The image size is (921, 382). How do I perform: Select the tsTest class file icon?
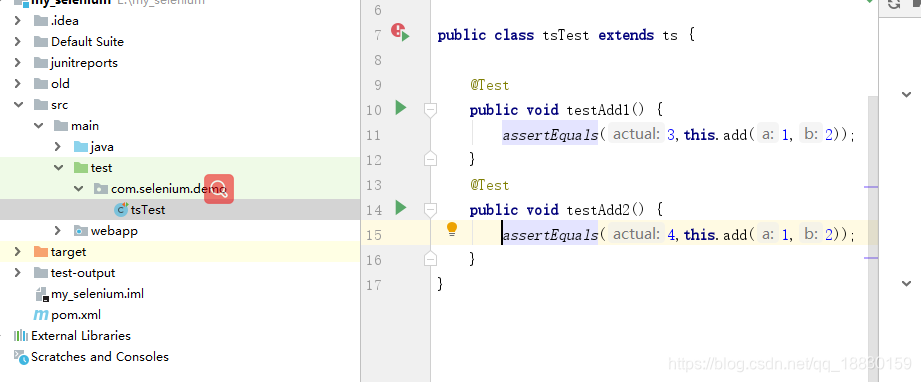click(x=121, y=209)
